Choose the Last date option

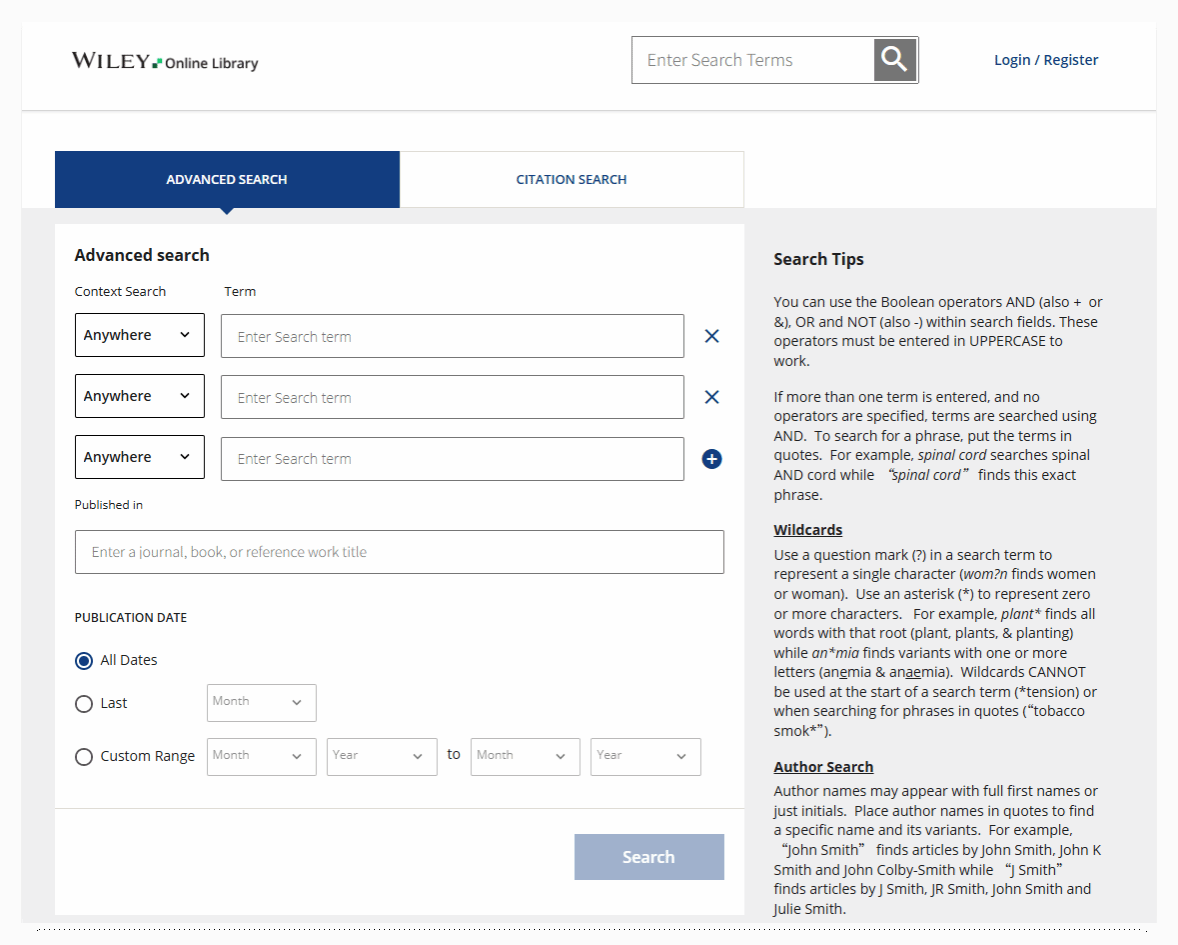[x=84, y=704]
